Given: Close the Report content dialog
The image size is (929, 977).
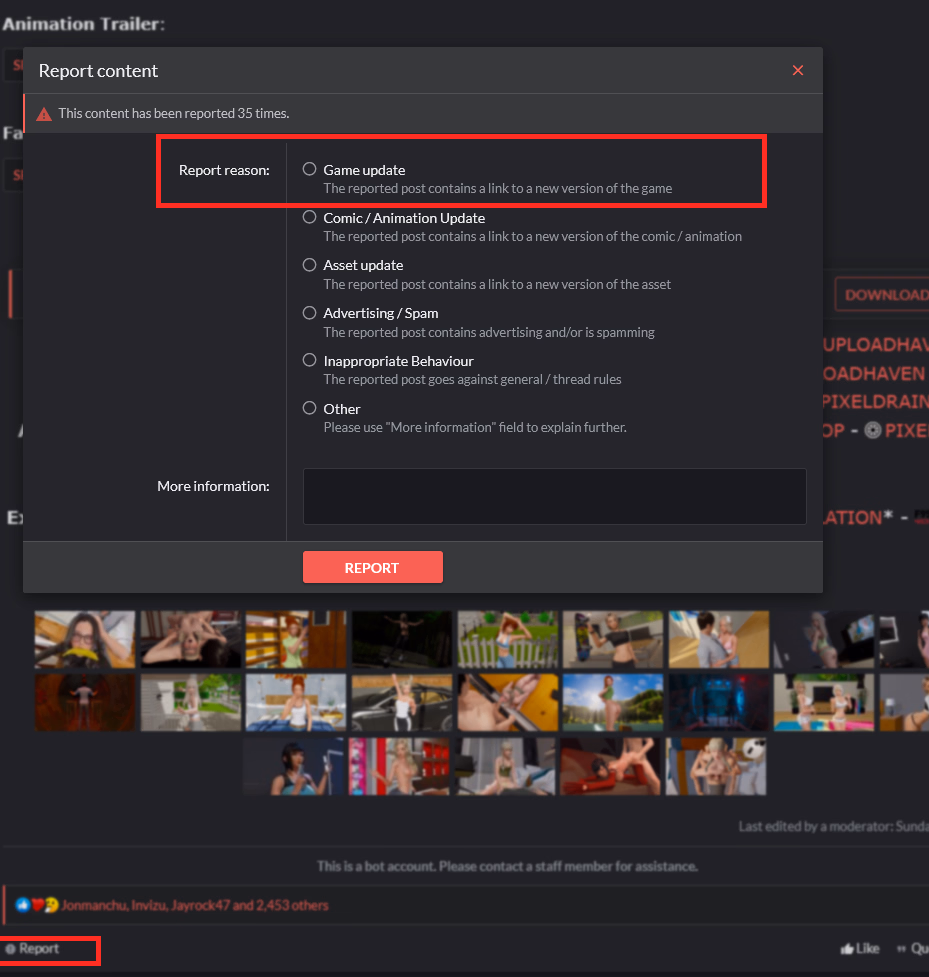Looking at the screenshot, I should click(x=798, y=70).
